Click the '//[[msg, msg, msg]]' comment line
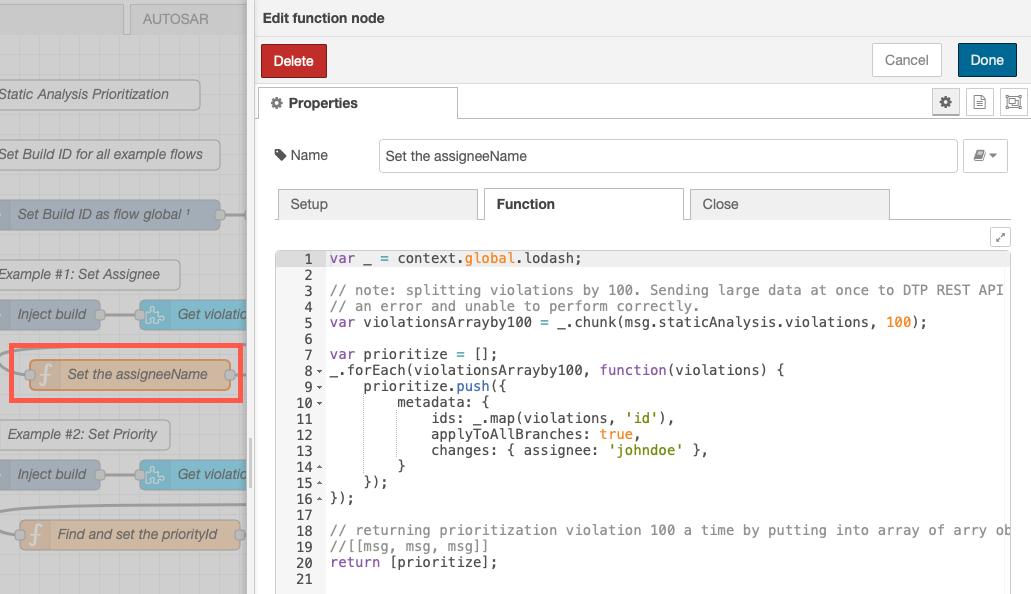The height and width of the screenshot is (594, 1031). click(x=409, y=547)
